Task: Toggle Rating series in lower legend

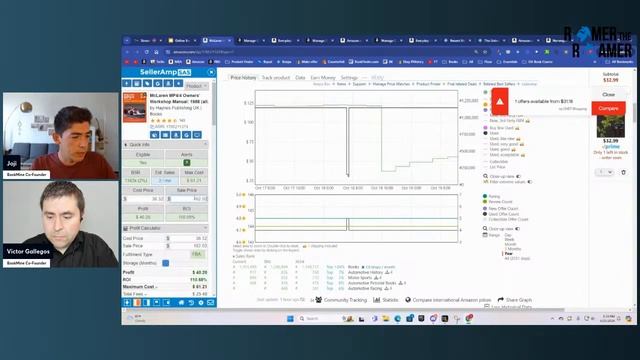Action: click(492, 196)
